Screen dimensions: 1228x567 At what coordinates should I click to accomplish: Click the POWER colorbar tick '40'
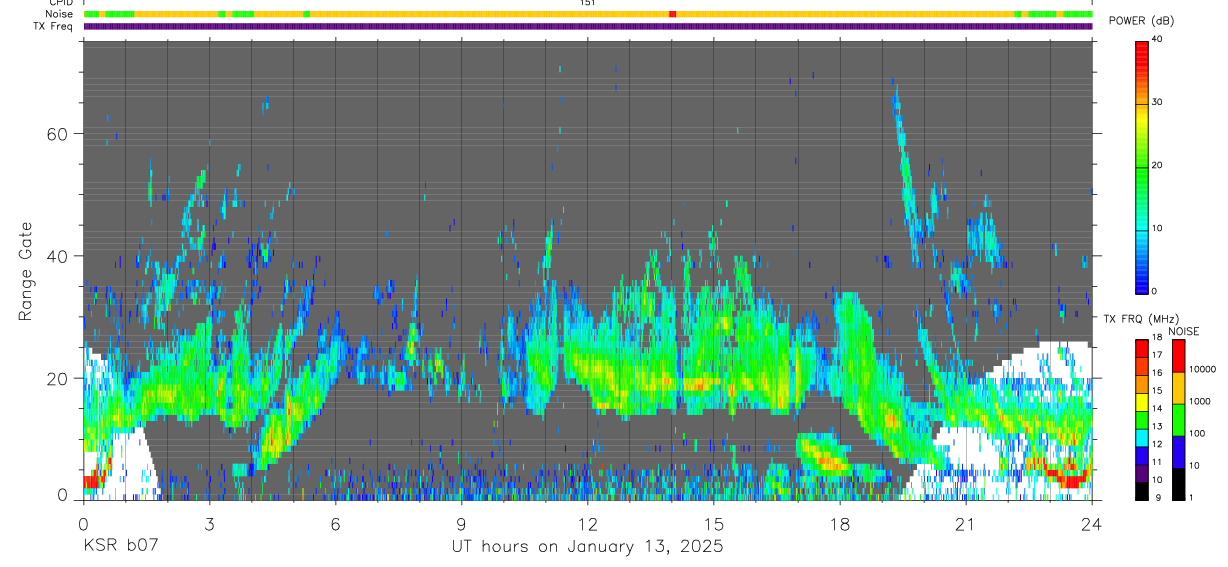pos(1158,39)
